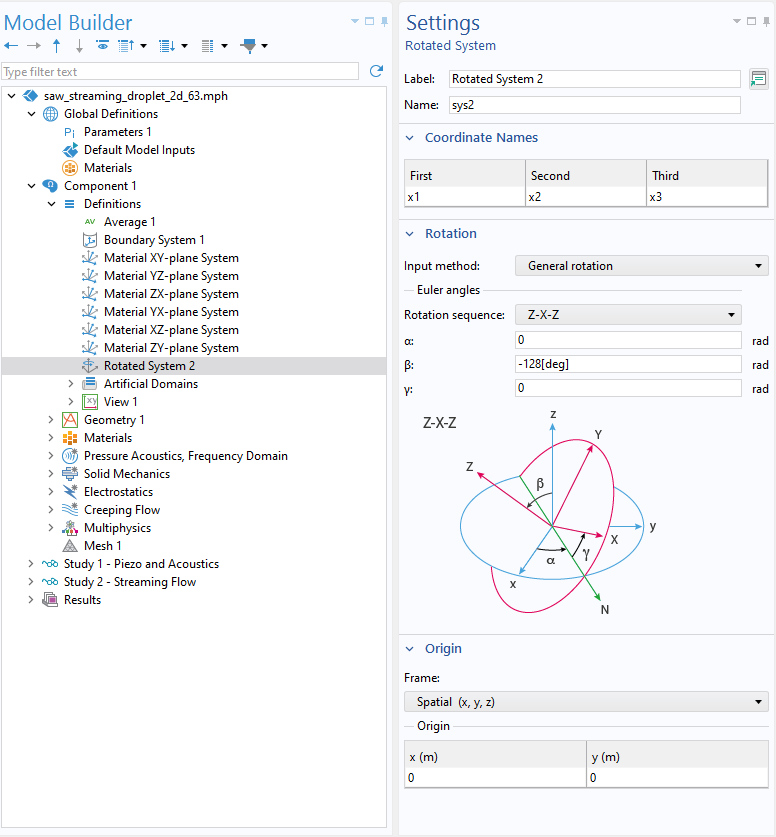The height and width of the screenshot is (837, 776).
Task: Open the Rotation sequence Z-X-Z dropdown
Action: [628, 315]
